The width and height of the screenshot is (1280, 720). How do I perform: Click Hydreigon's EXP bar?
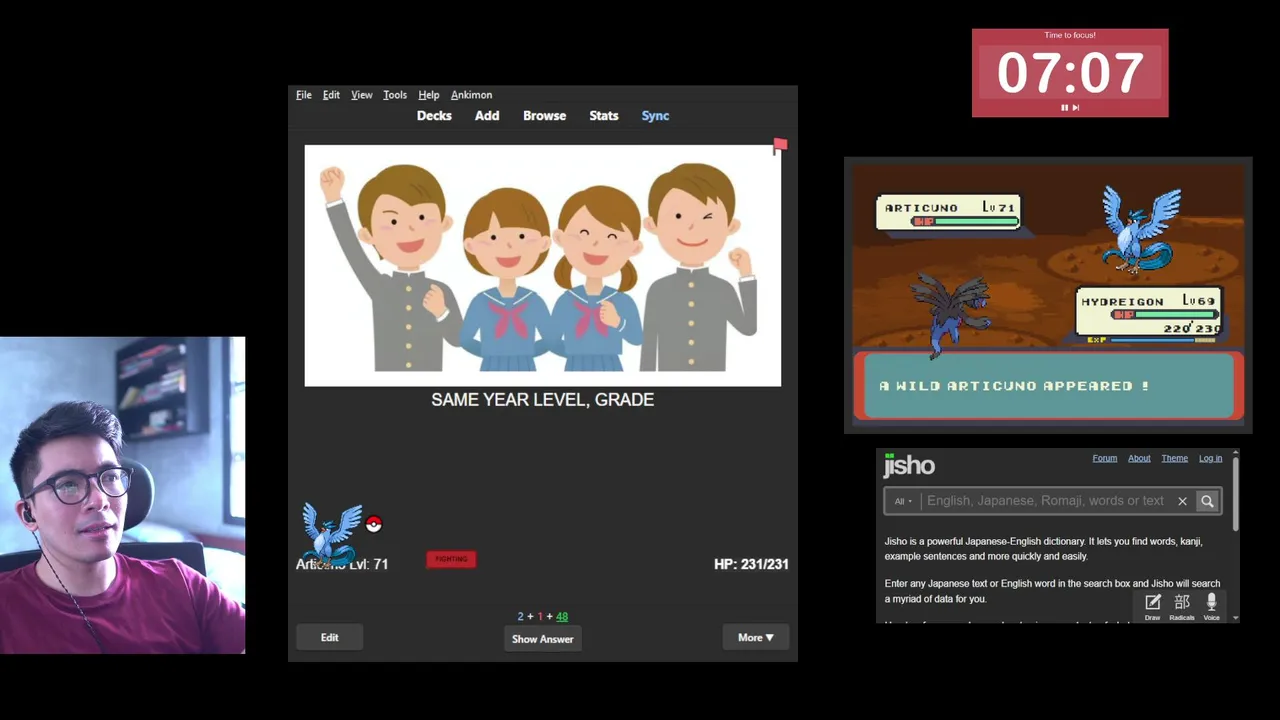[1152, 340]
